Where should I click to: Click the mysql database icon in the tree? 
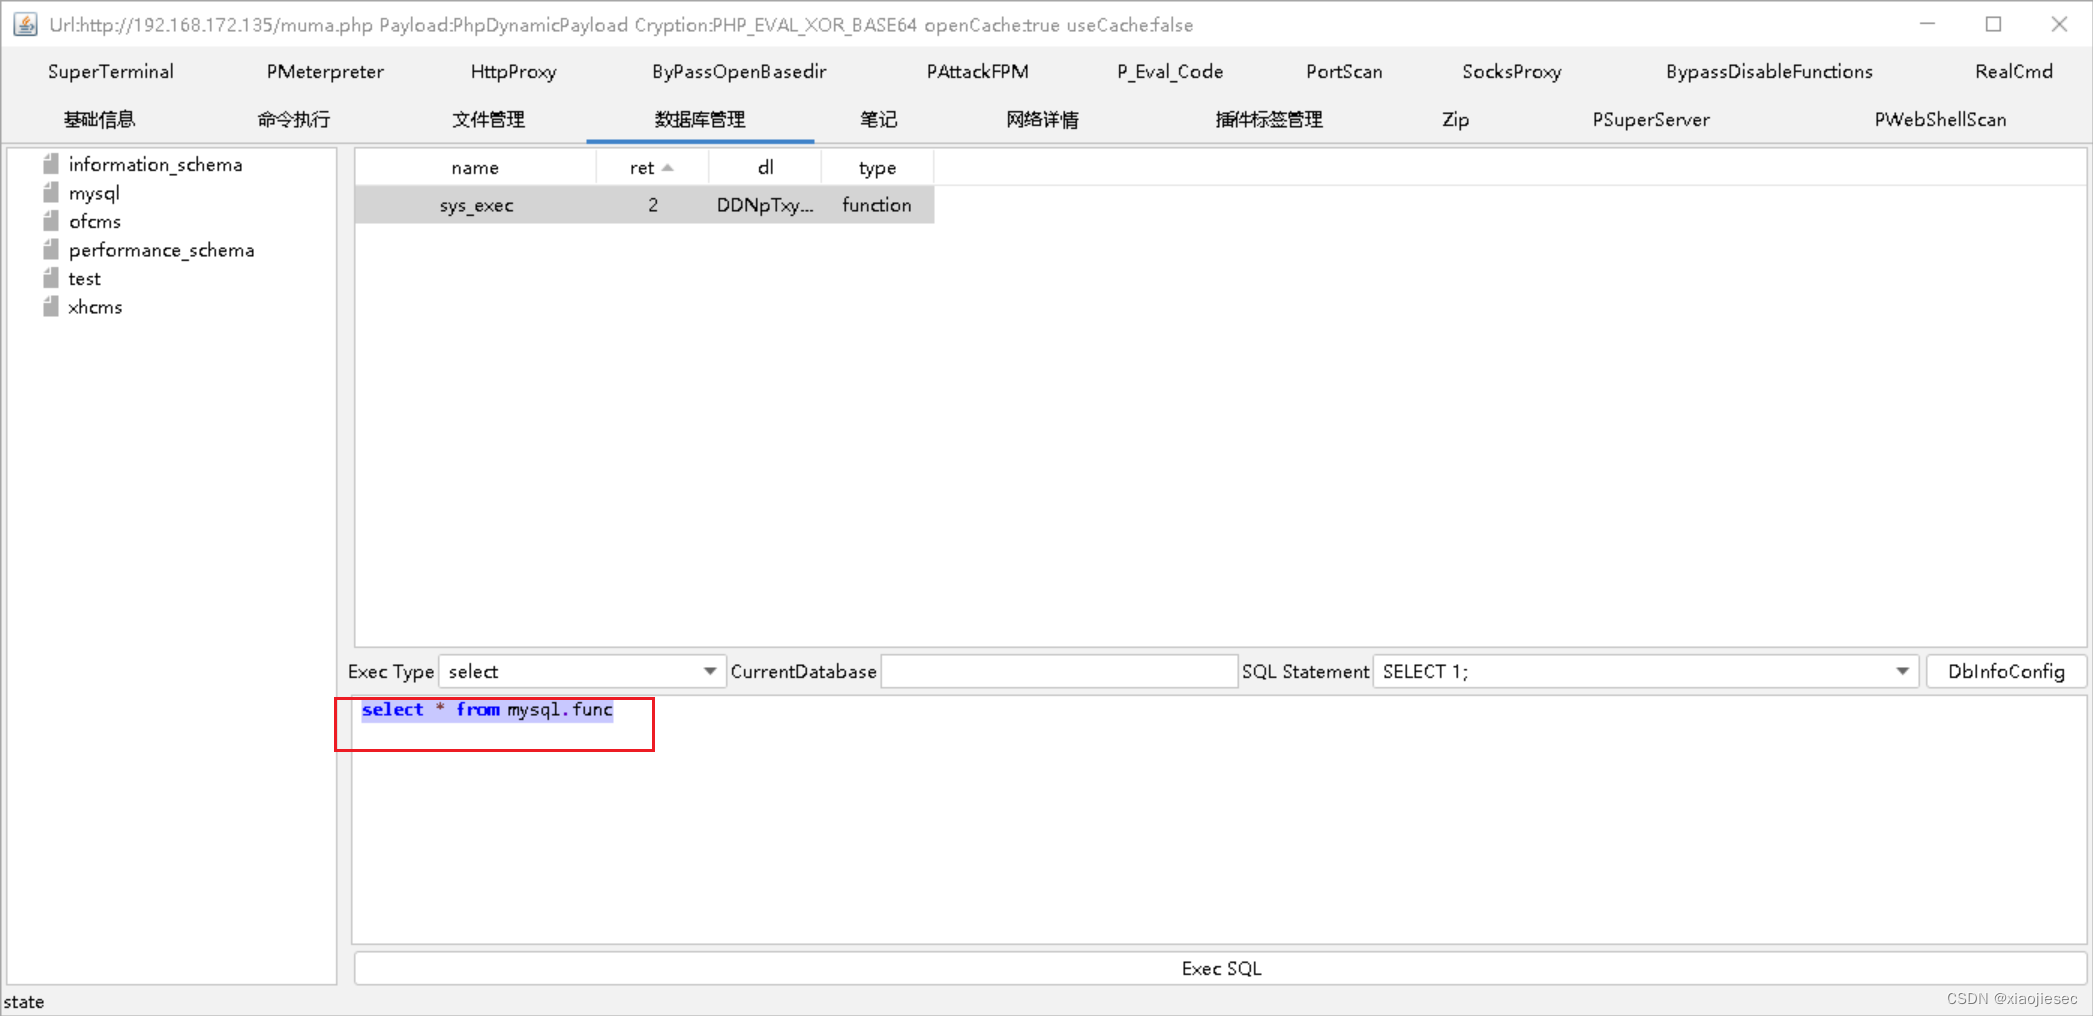(50, 192)
